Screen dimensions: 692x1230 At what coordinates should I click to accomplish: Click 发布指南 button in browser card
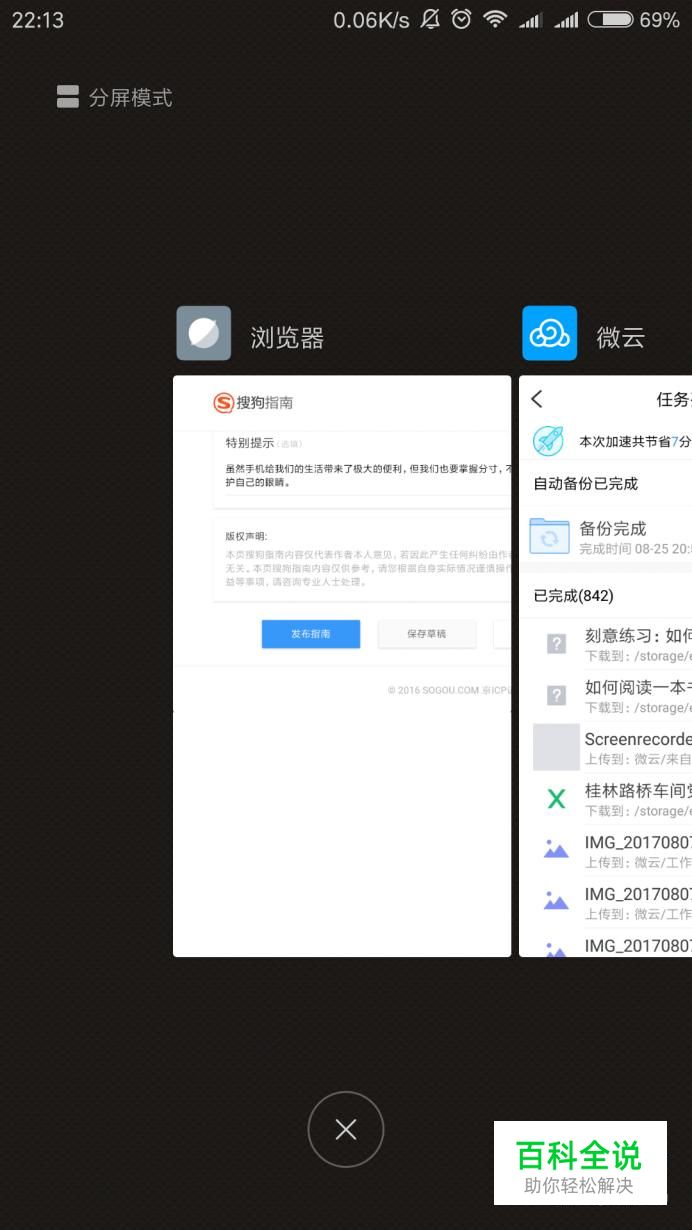311,633
